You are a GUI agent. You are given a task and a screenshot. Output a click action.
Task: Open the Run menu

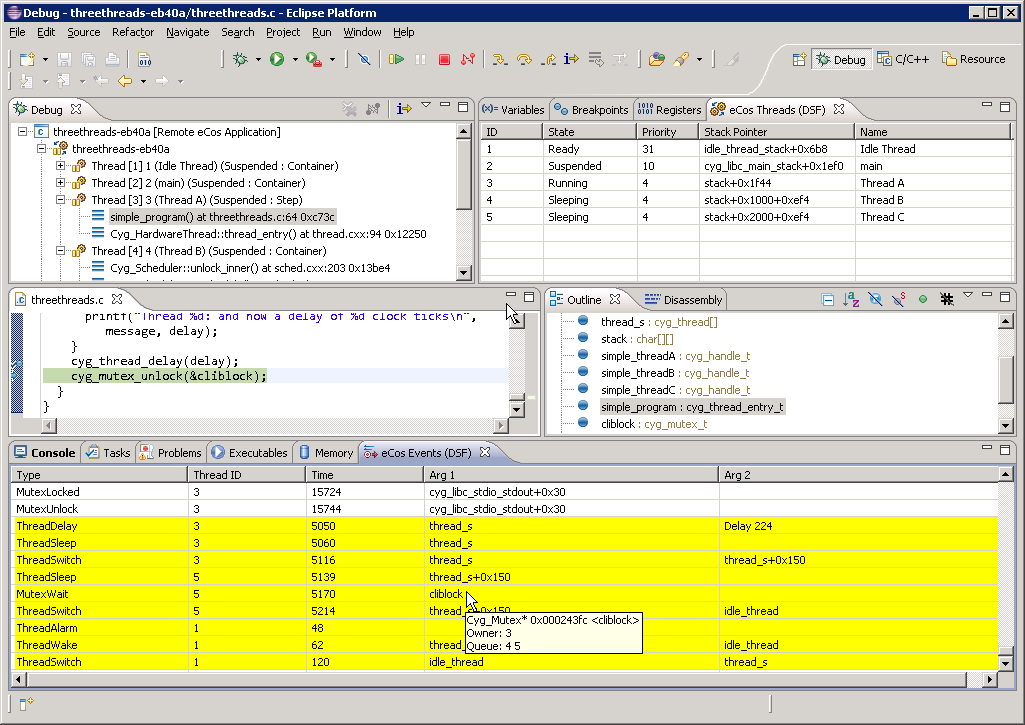click(322, 32)
